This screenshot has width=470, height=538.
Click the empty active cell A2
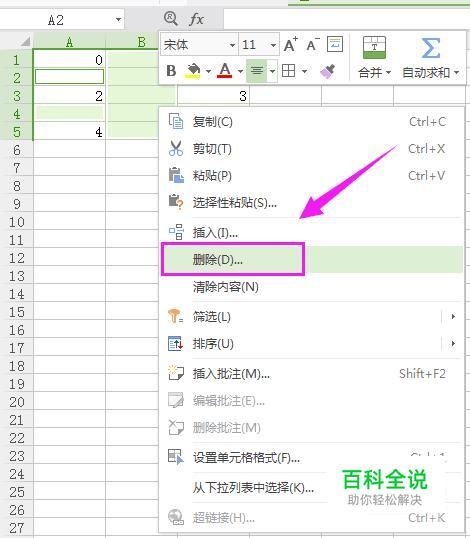point(69,77)
